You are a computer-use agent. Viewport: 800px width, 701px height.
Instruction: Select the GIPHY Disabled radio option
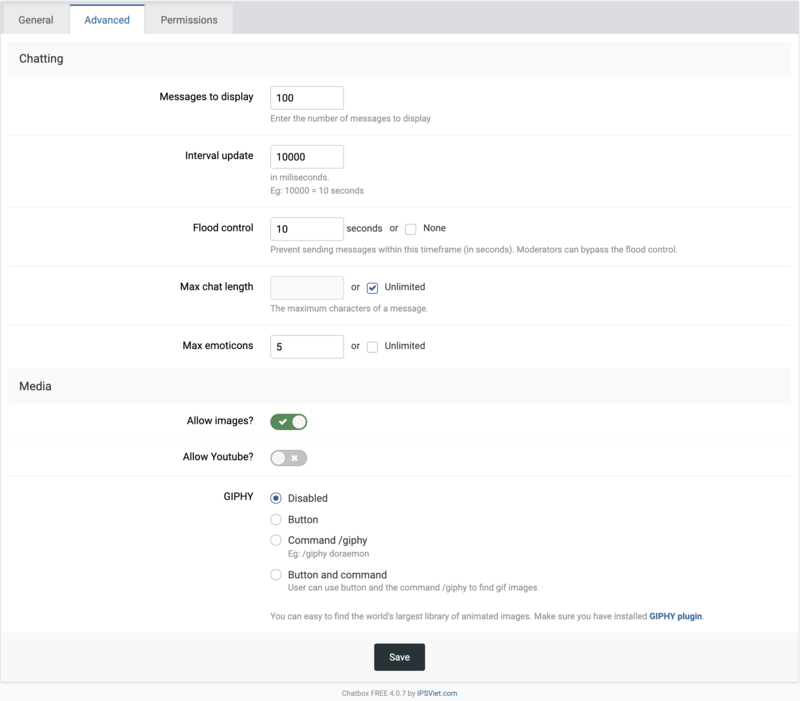click(276, 498)
